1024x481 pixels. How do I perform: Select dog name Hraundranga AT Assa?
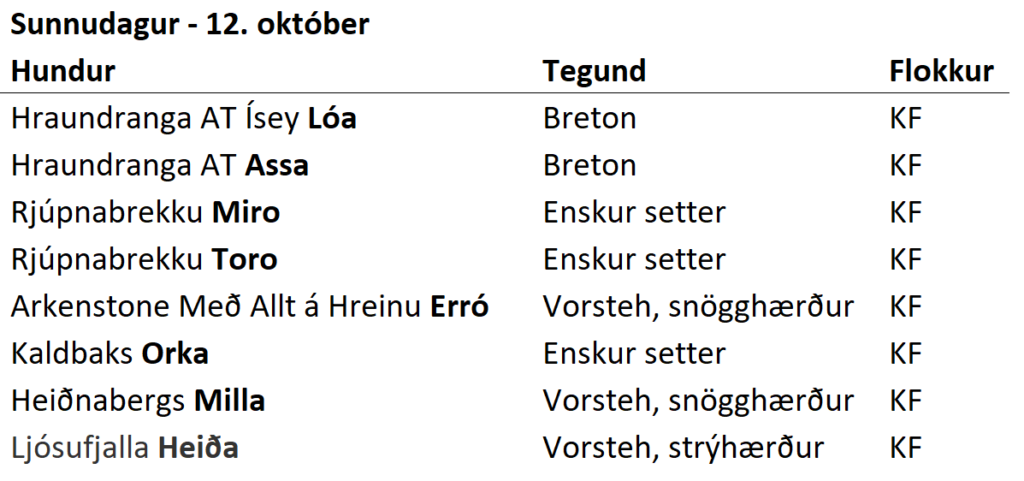tap(160, 166)
